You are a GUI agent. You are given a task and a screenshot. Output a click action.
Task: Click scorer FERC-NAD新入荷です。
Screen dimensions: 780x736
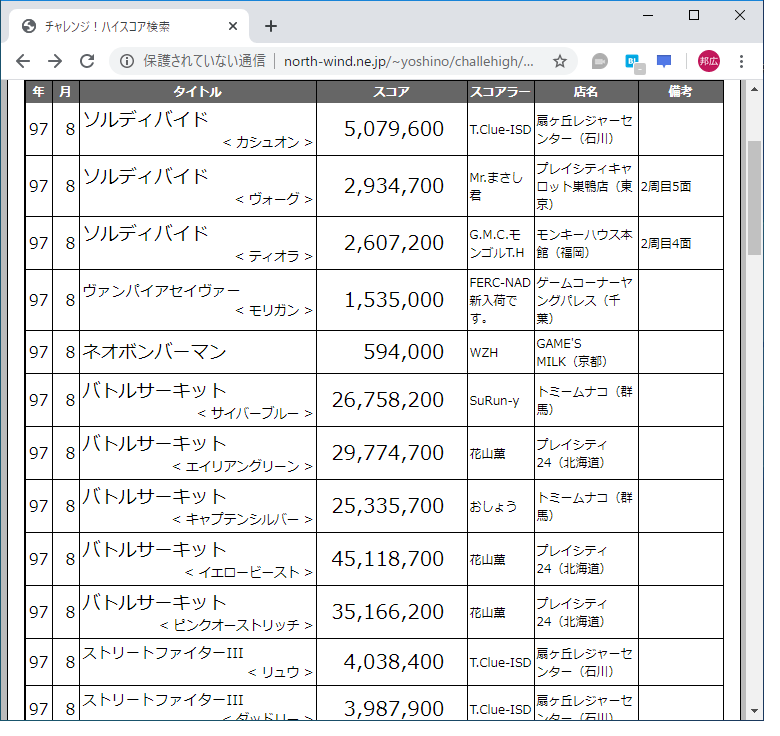coord(500,300)
